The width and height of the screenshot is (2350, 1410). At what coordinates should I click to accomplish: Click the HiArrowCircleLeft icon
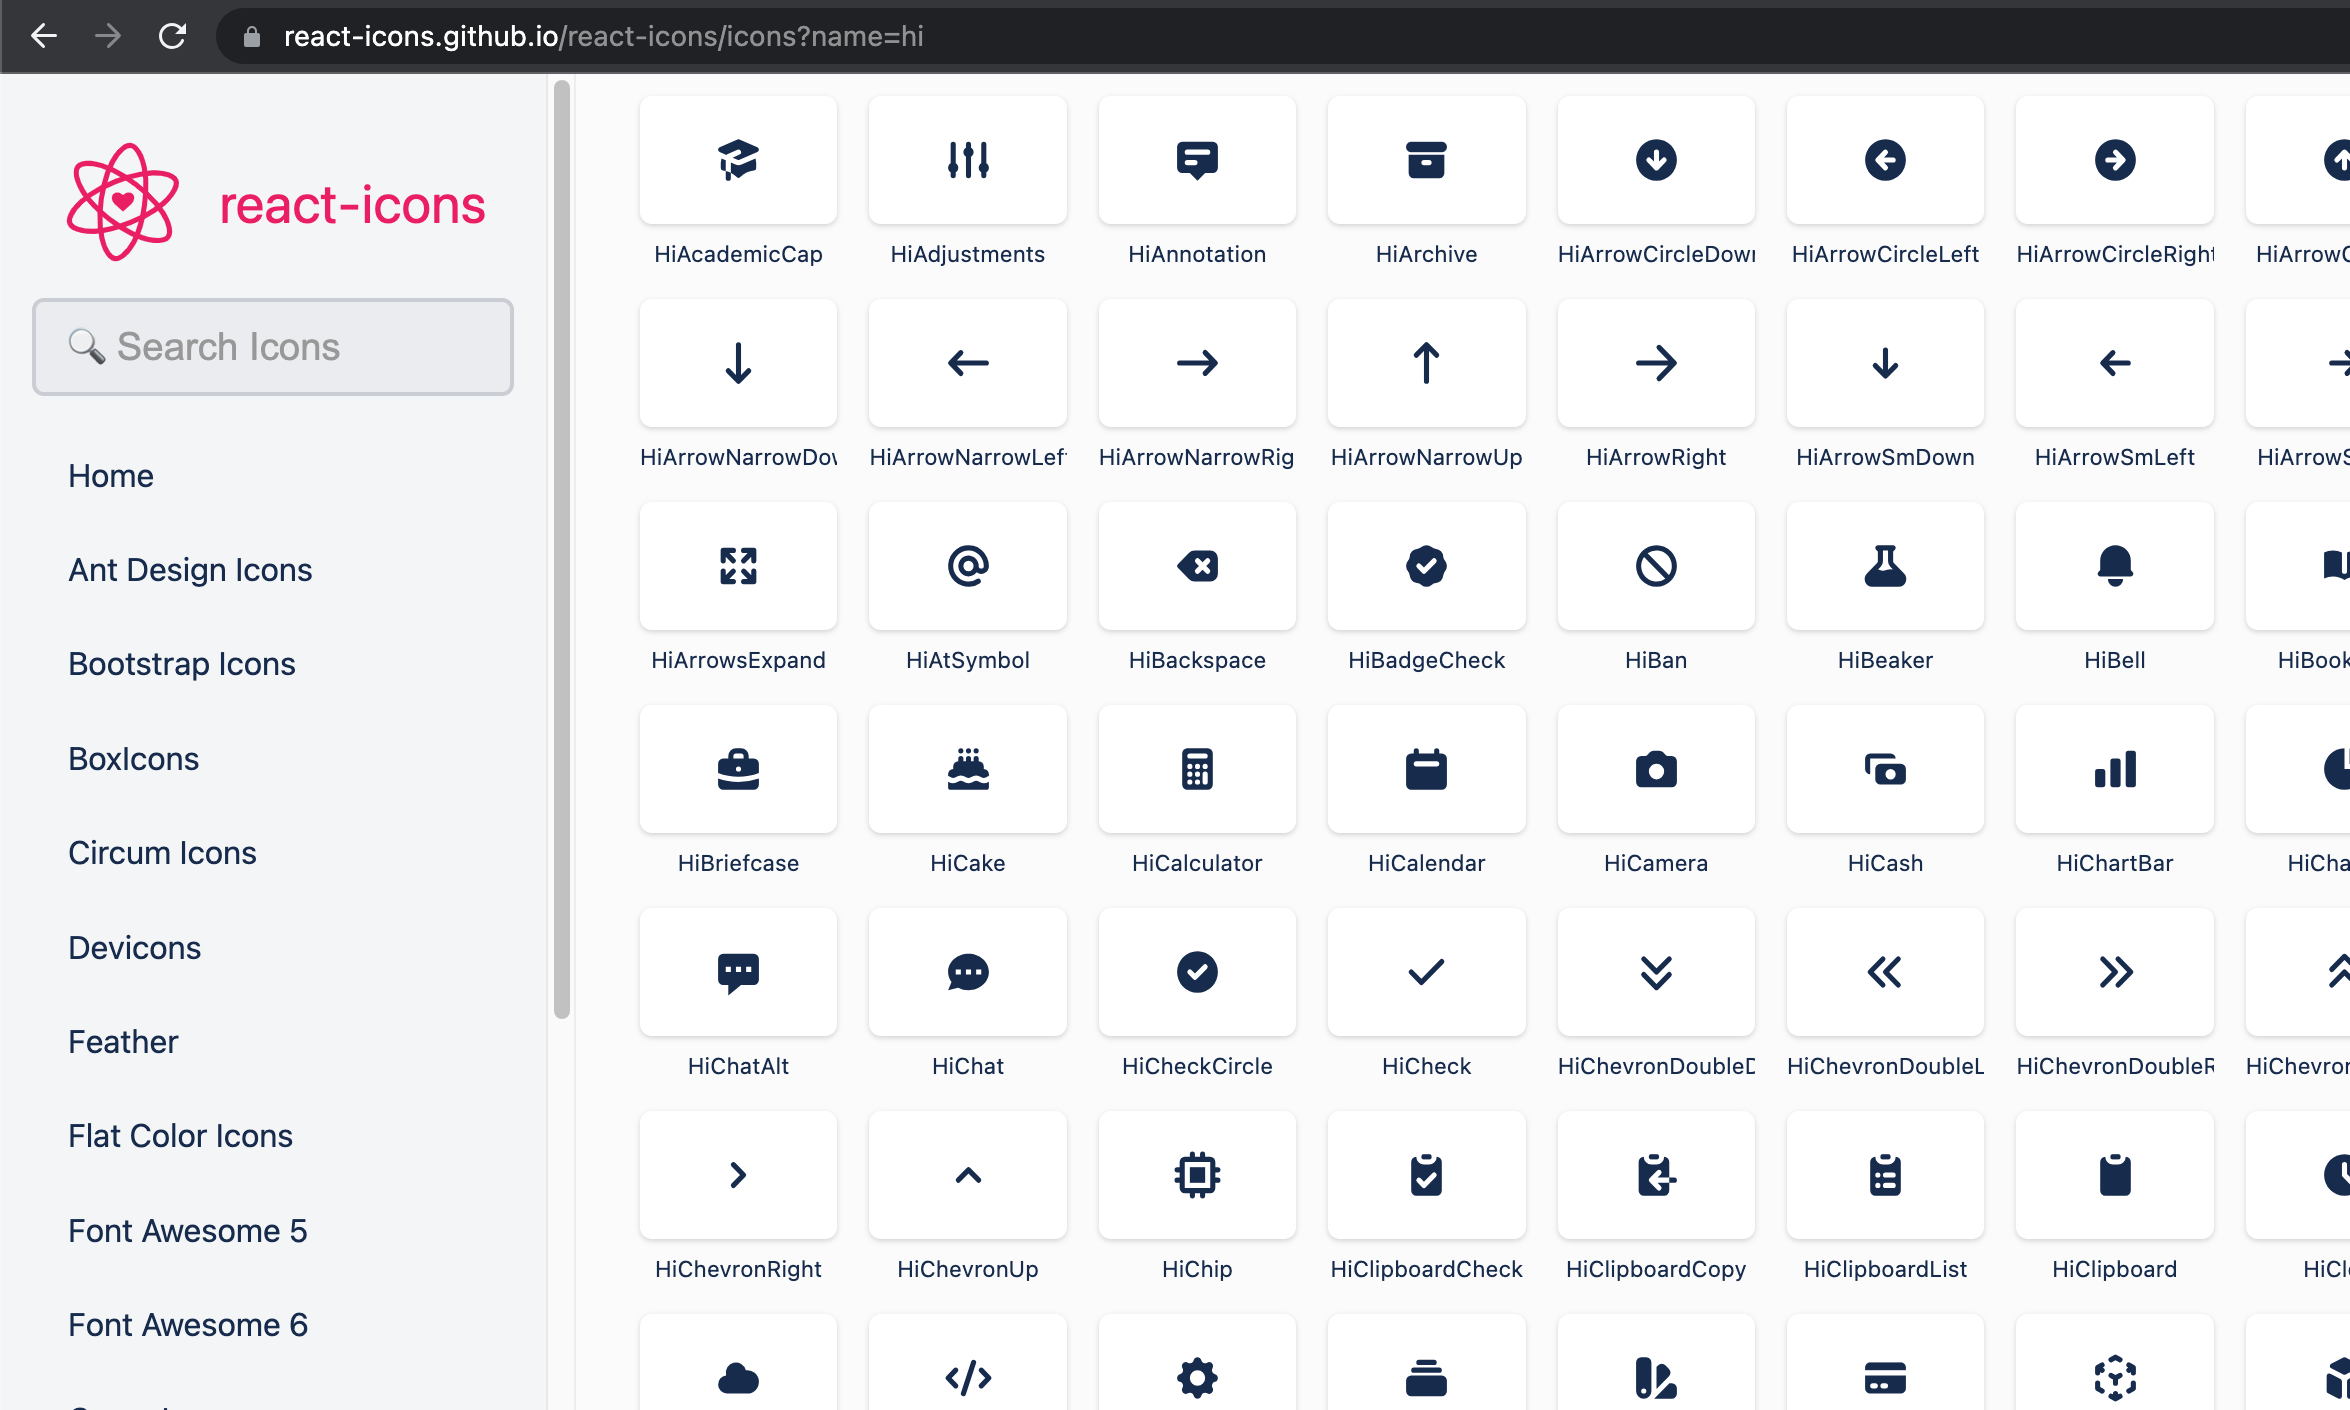(1885, 160)
